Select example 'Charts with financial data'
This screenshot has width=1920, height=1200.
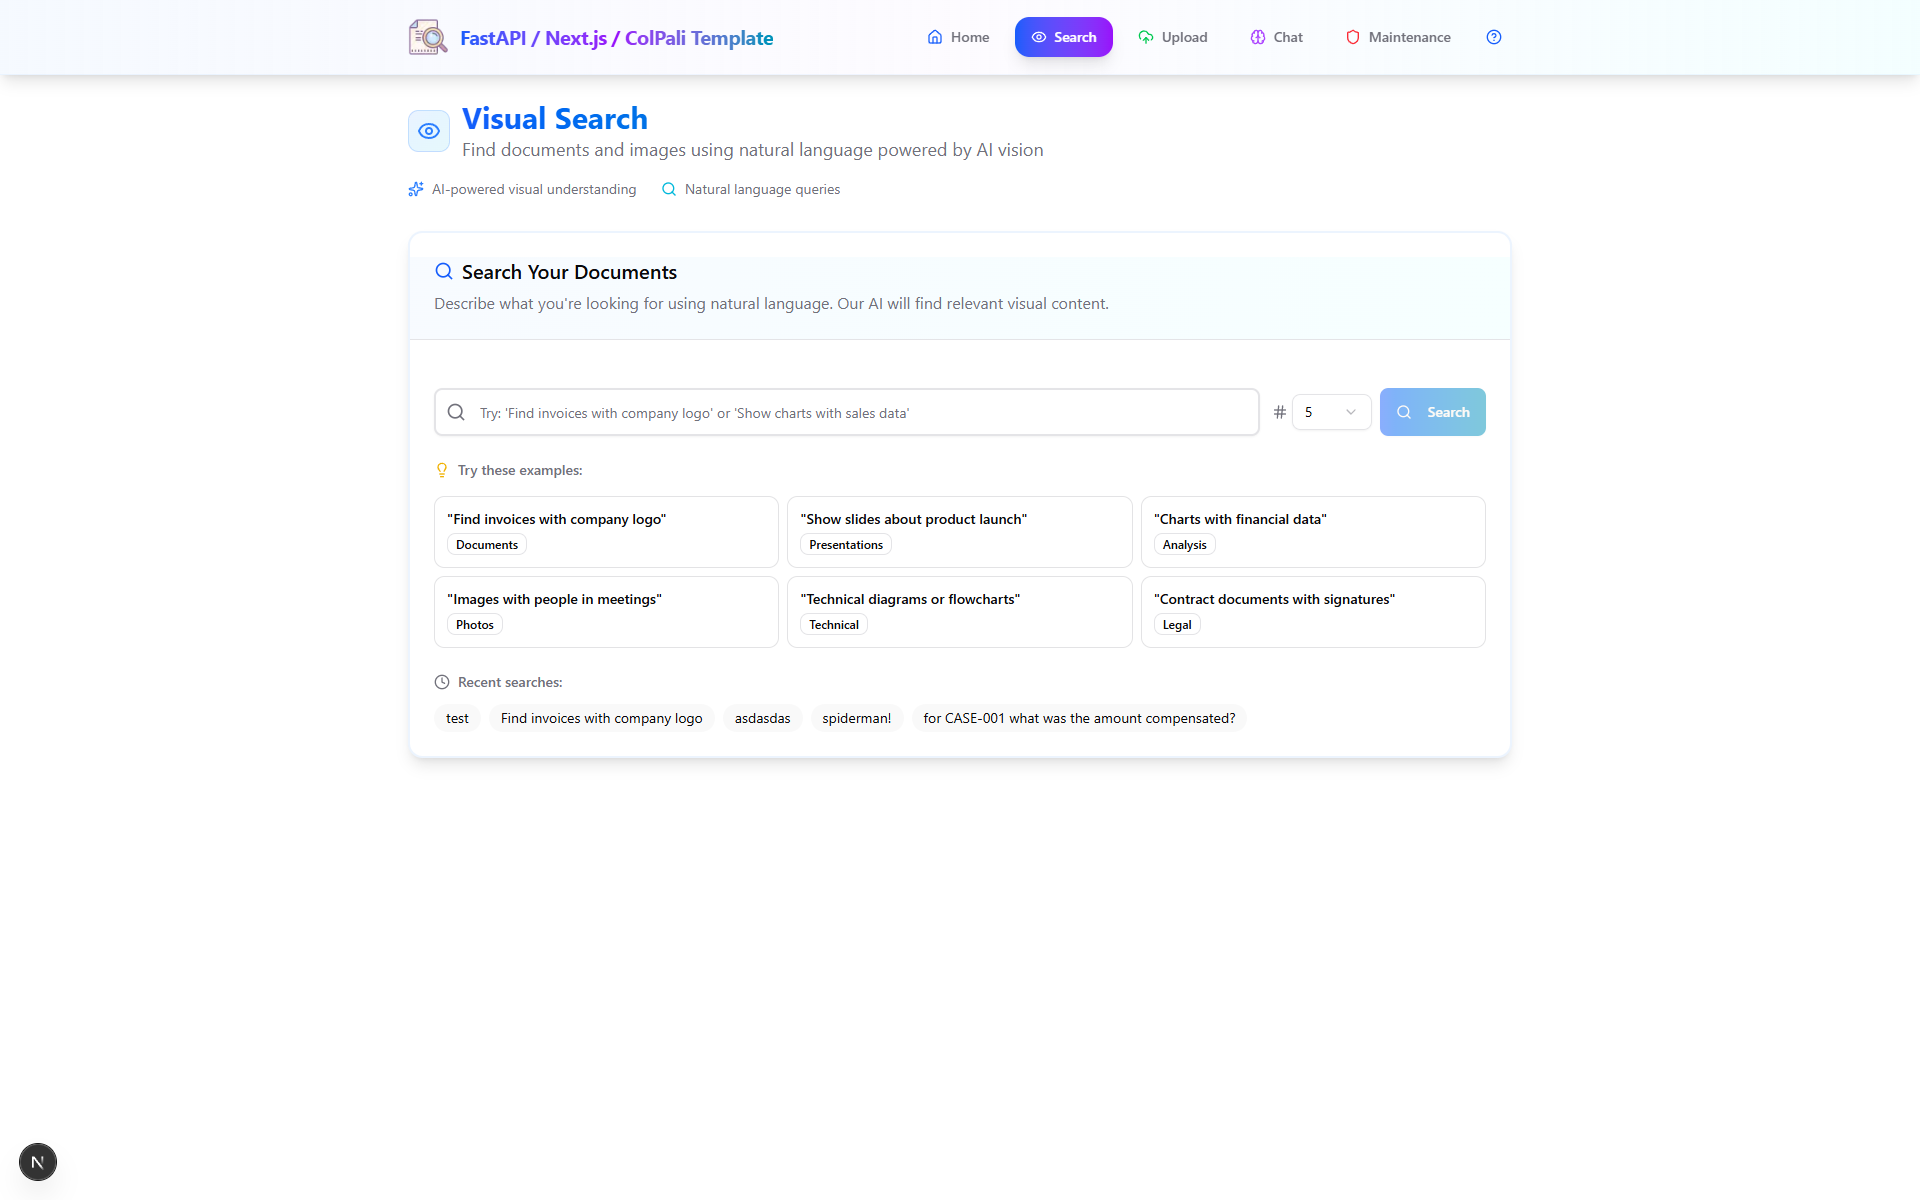(x=1313, y=531)
